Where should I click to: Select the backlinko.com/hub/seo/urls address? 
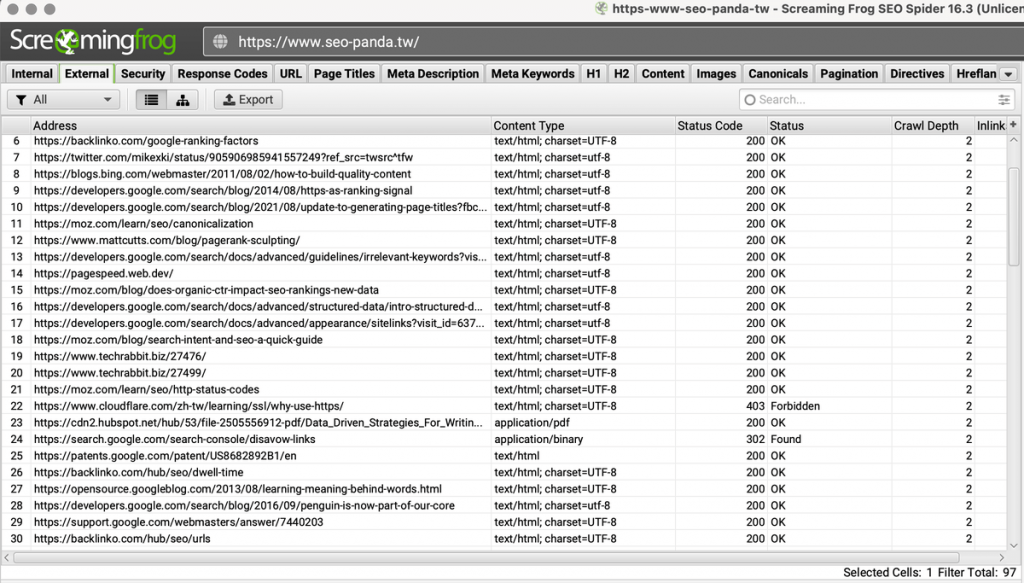122,539
